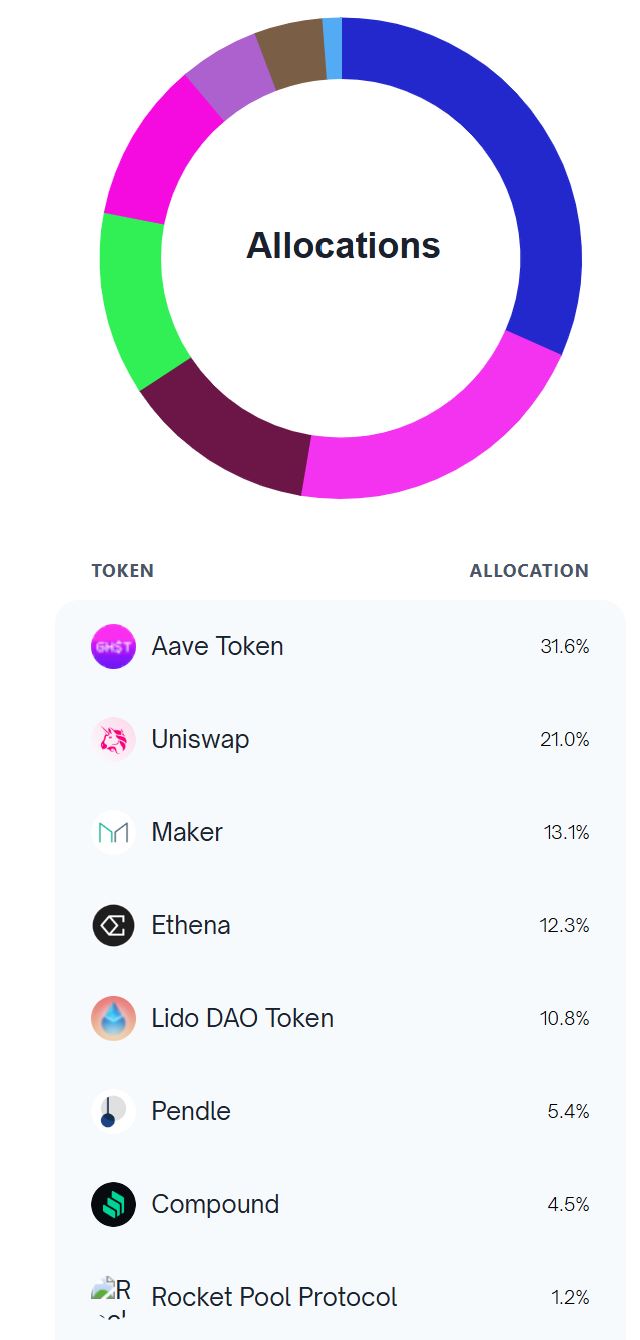Click the Ethena token icon
The image size is (640, 1340).
pos(113,925)
